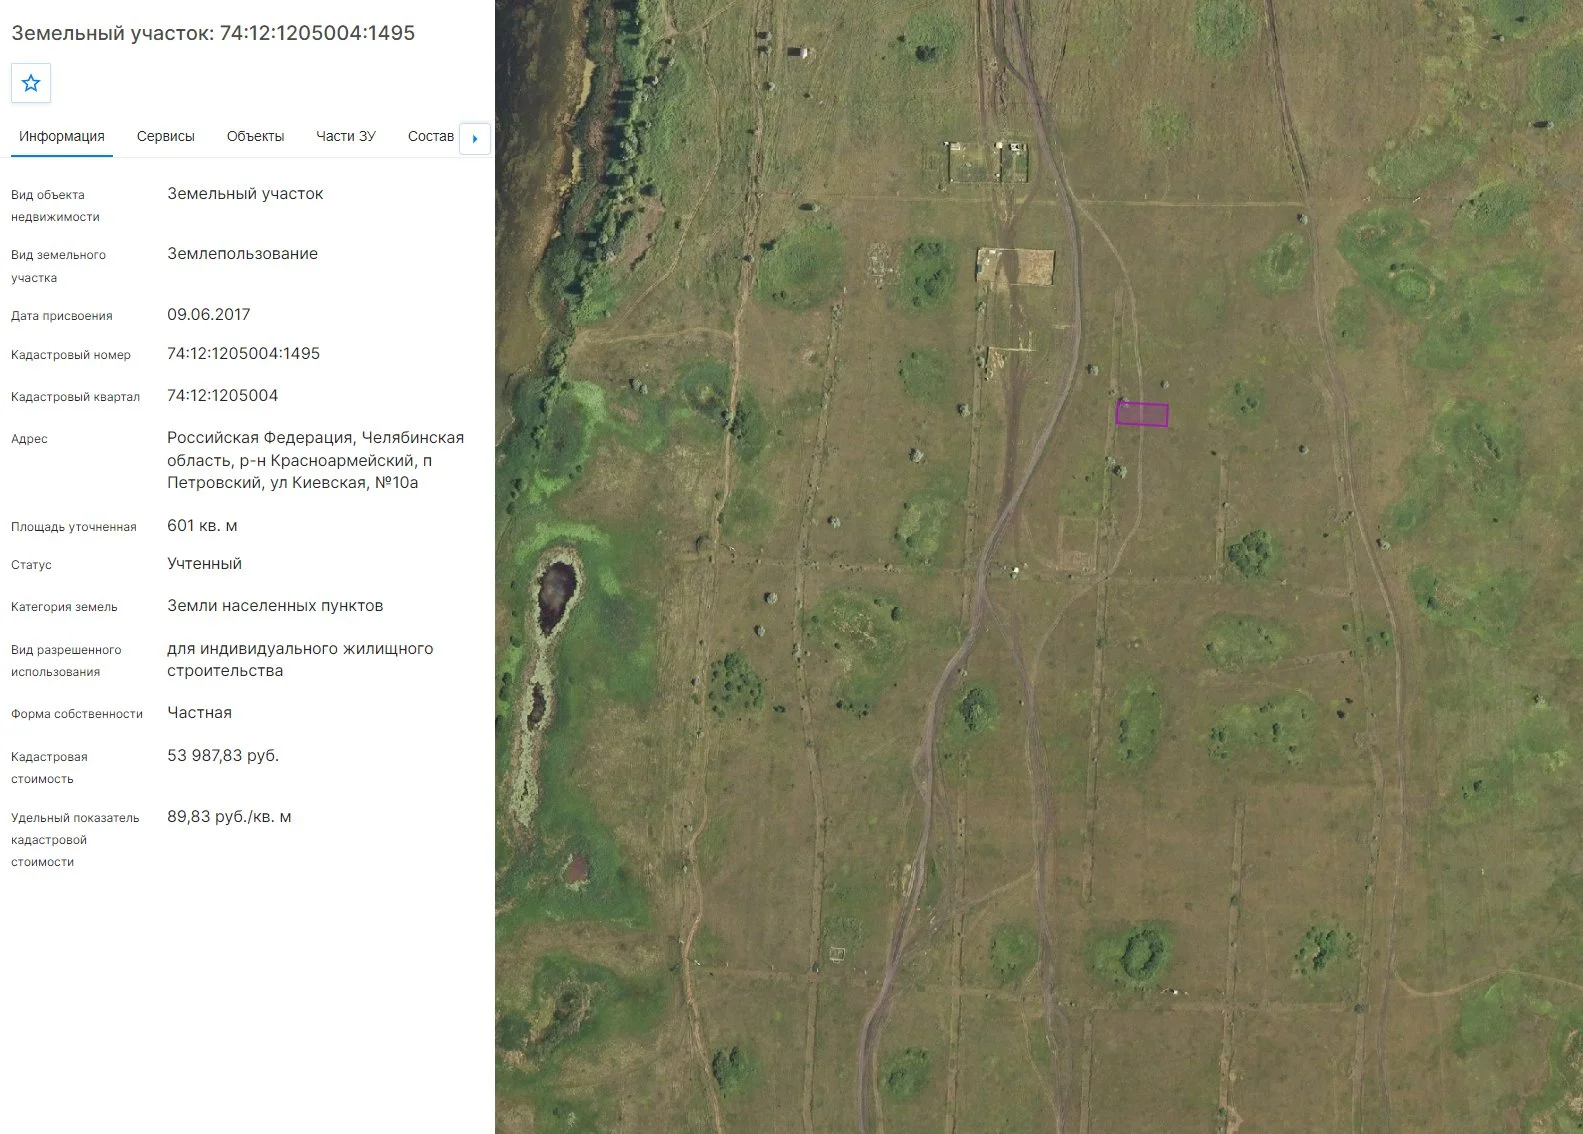Screen dimensions: 1583x1134
Task: Show more tabs with right arrow
Action: click(475, 139)
